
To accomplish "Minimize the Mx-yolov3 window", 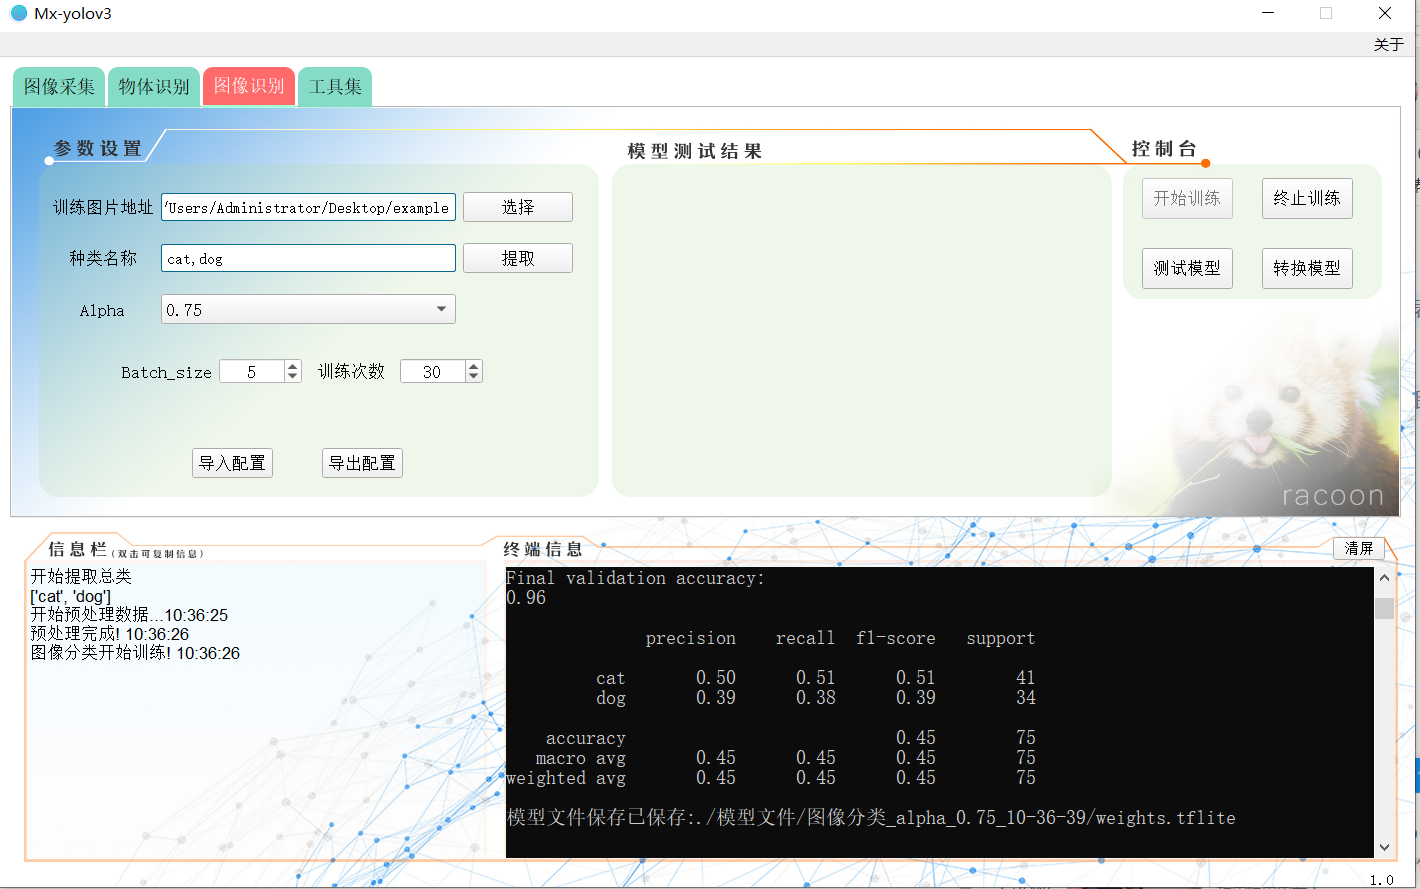I will [1268, 13].
